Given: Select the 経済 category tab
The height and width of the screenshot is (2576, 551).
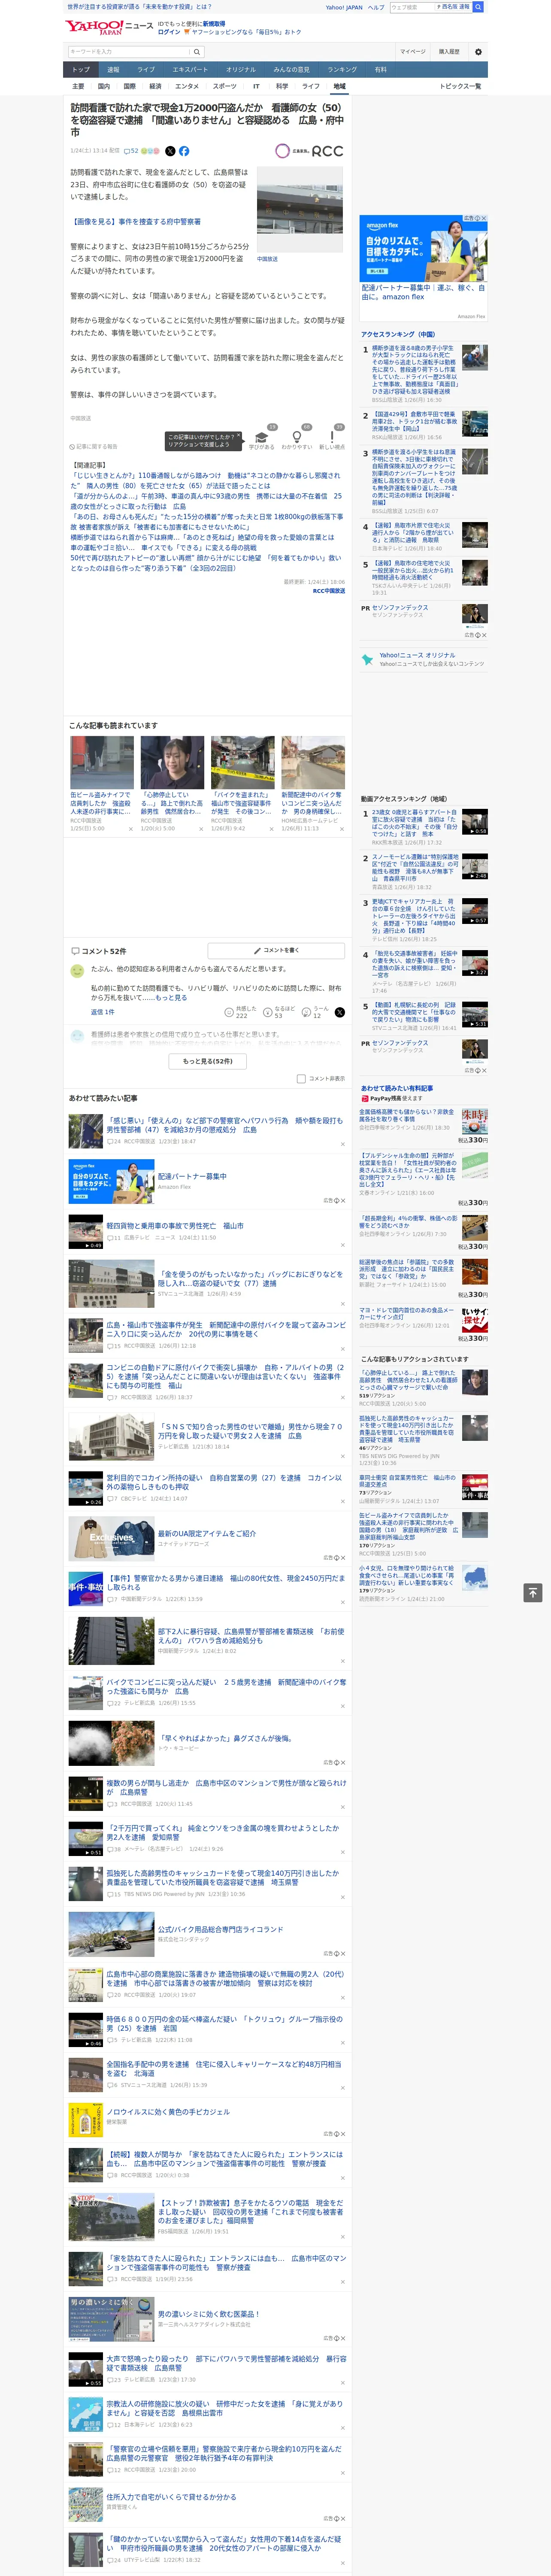Looking at the screenshot, I should tap(155, 86).
